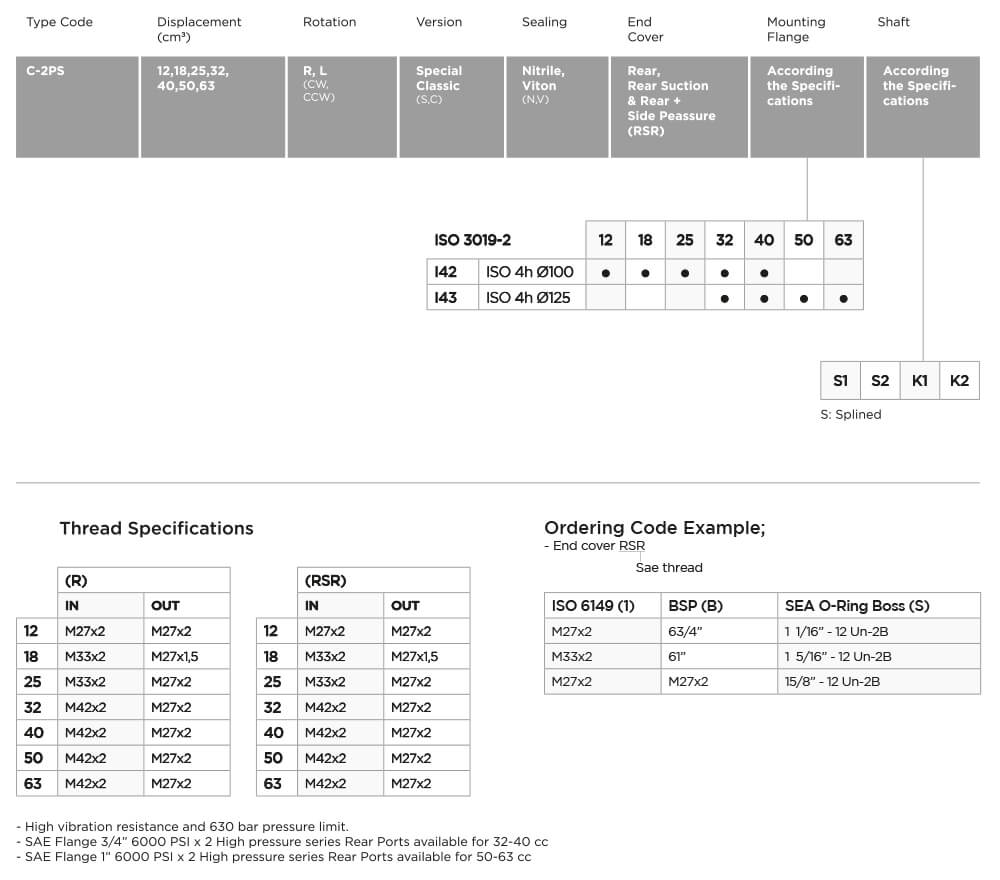Click the M27x1,5 OUT cell in (RSR) table

click(427, 656)
